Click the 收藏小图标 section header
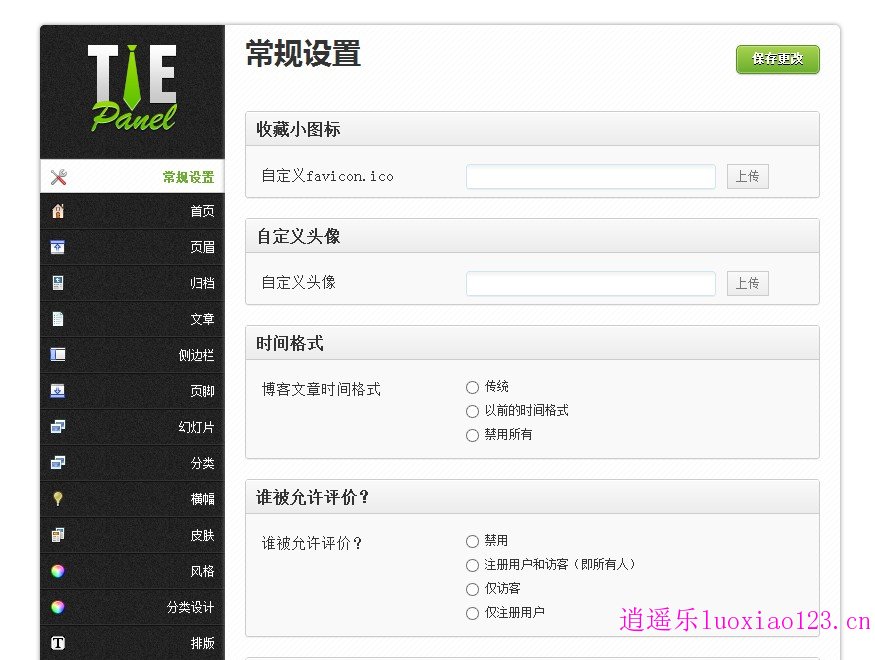This screenshot has height=660, width=875. click(532, 129)
